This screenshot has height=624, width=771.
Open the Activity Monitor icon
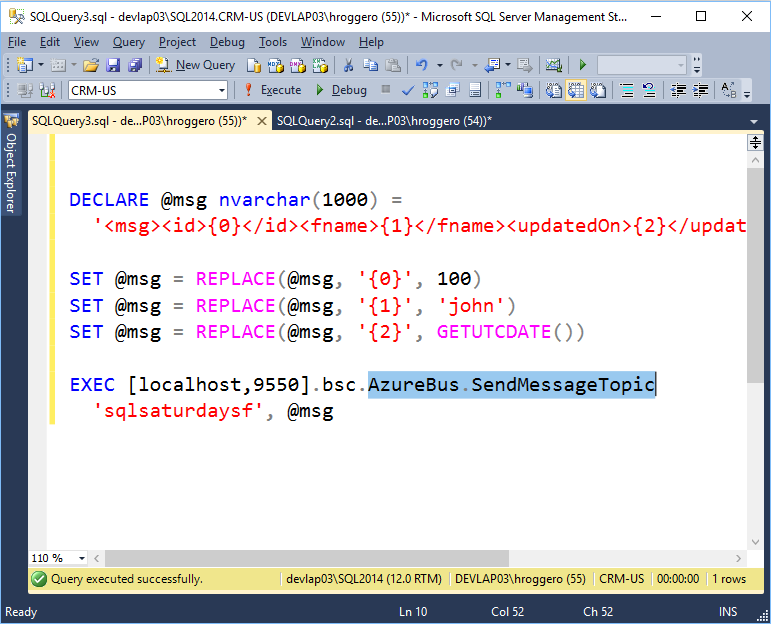[x=554, y=65]
